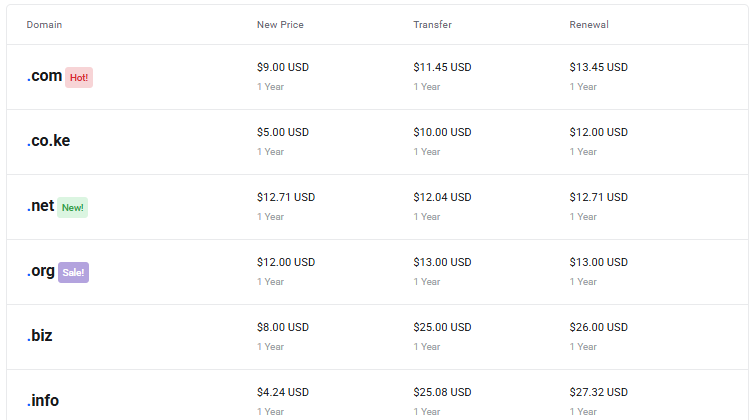Click the New! badge beside .net

[x=73, y=207]
